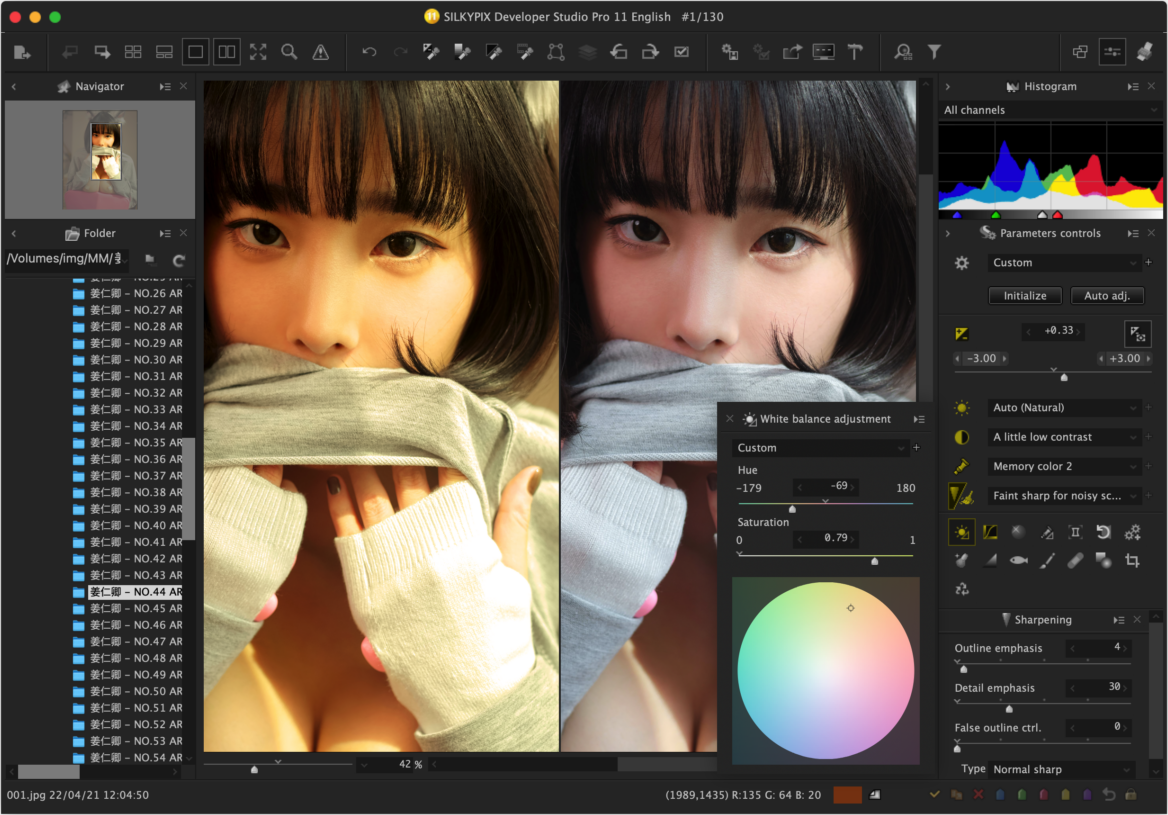Switch to combination view mode
Viewport: 1168px width, 815px height.
point(165,52)
